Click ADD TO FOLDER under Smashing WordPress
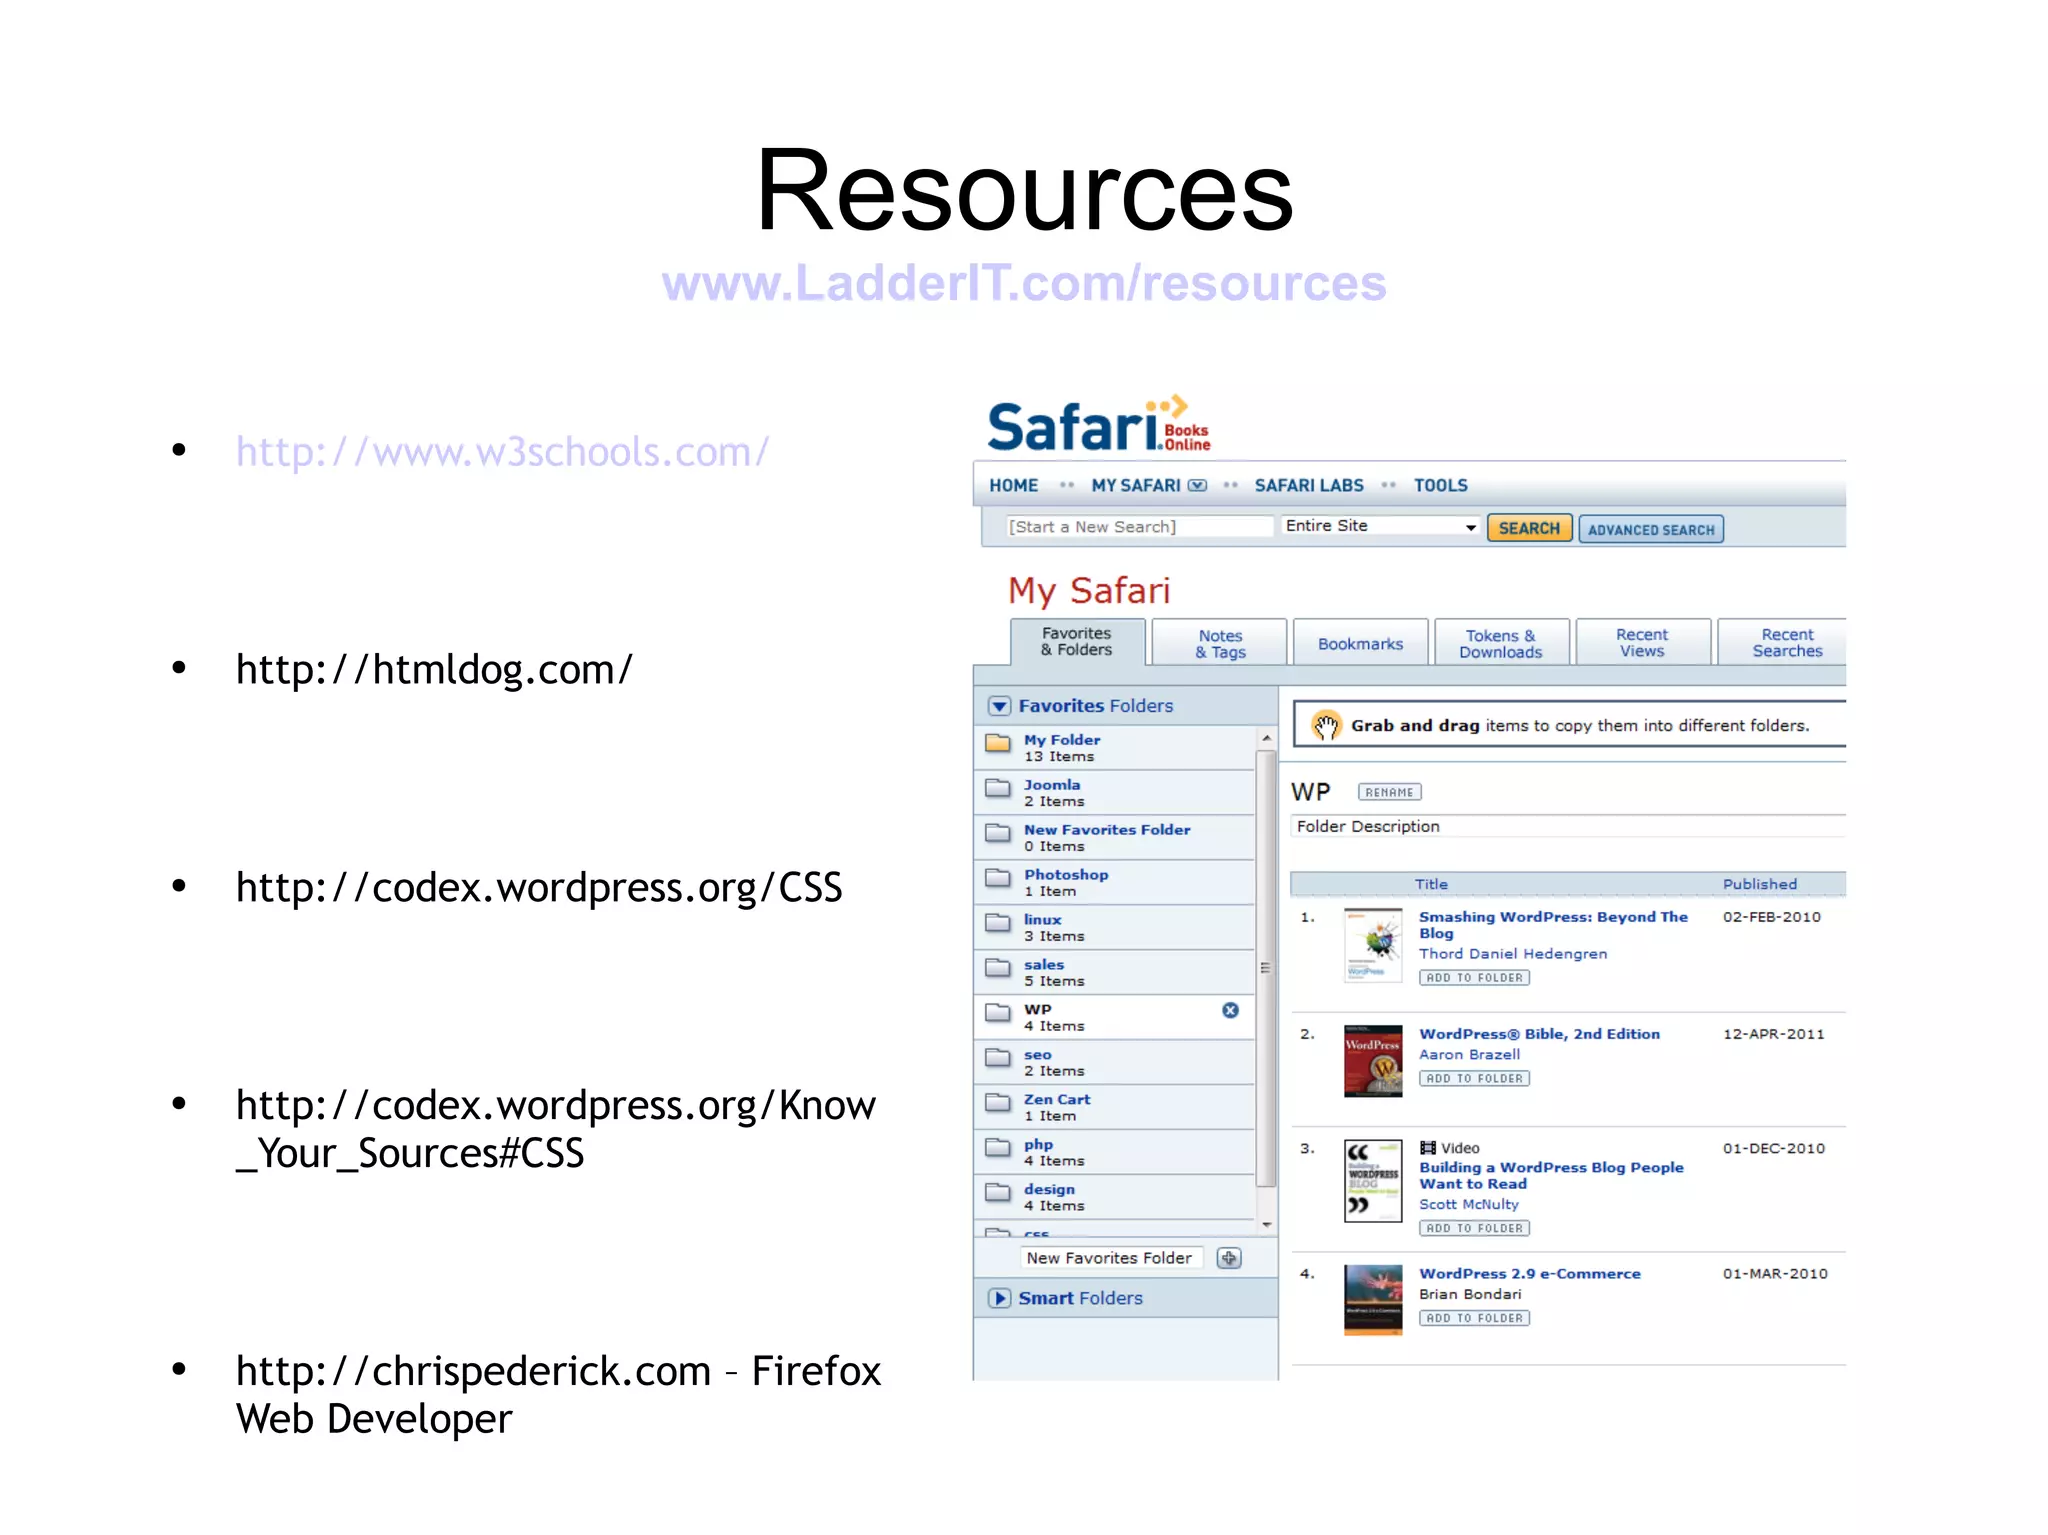 [1474, 977]
